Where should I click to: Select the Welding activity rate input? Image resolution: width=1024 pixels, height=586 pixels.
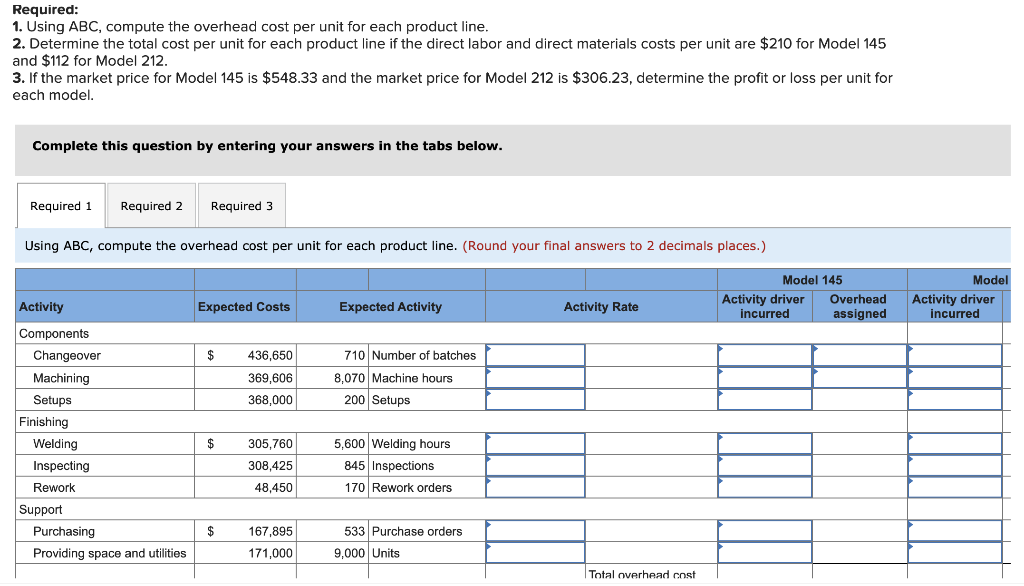536,444
